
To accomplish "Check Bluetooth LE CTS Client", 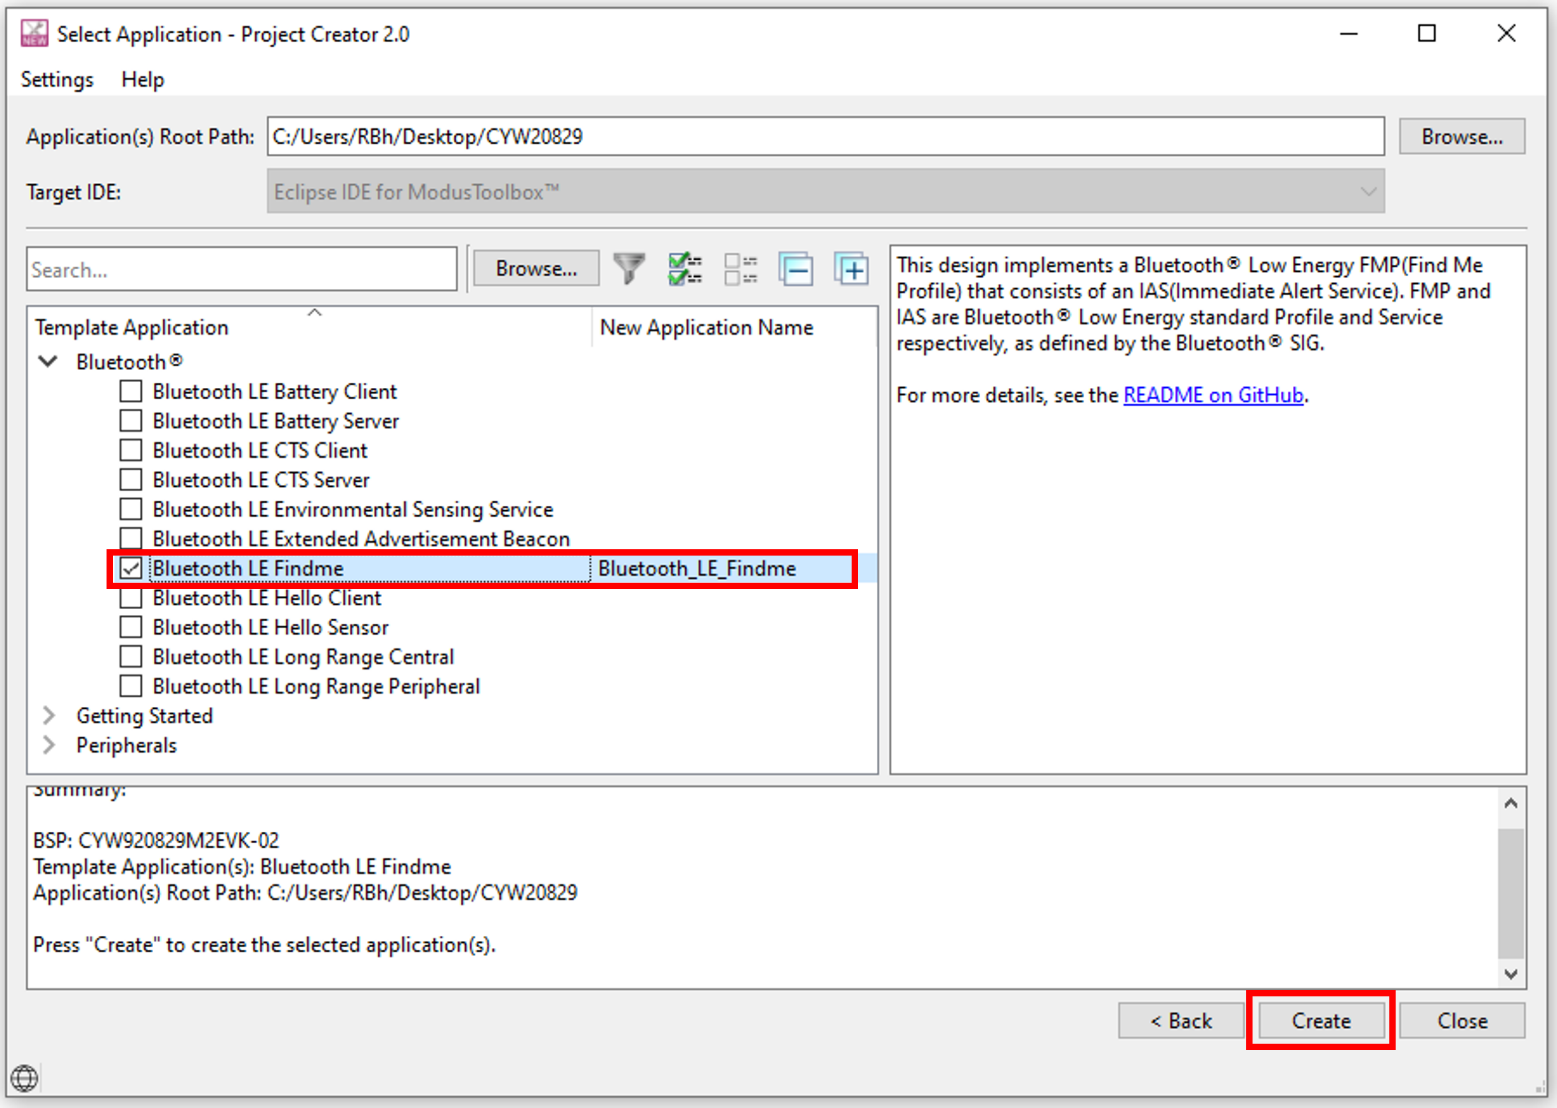I will click(x=130, y=450).
